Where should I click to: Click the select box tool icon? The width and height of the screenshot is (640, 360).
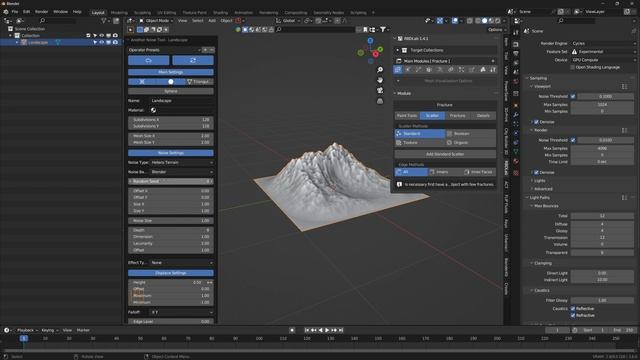click(140, 29)
